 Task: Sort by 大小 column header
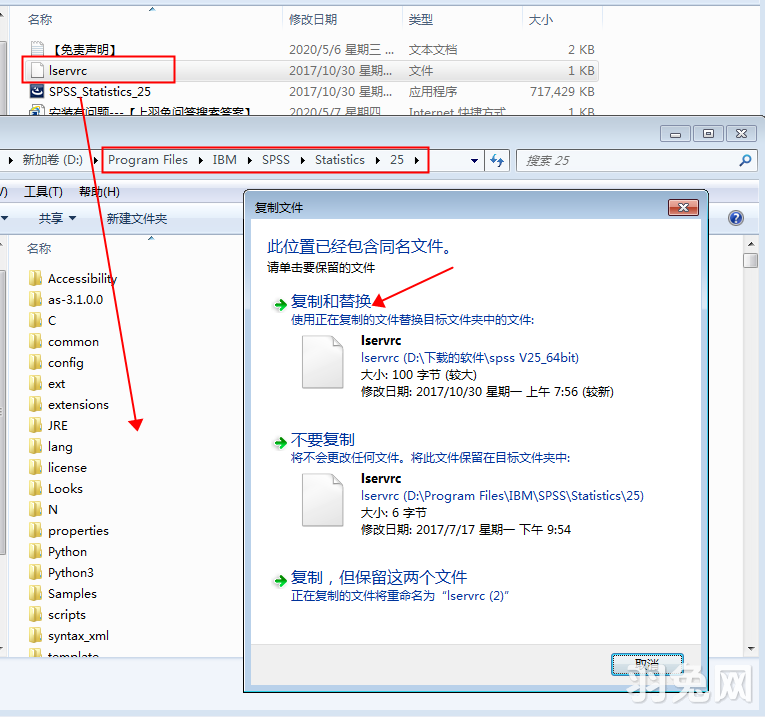[541, 20]
